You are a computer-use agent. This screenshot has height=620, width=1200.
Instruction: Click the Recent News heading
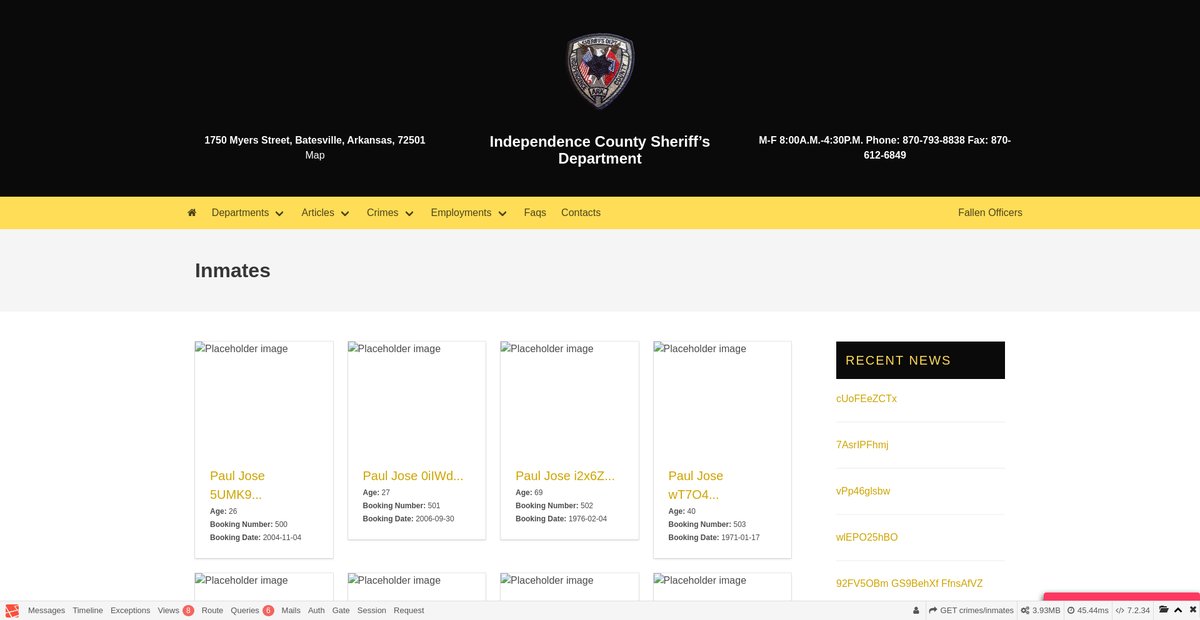coord(898,360)
